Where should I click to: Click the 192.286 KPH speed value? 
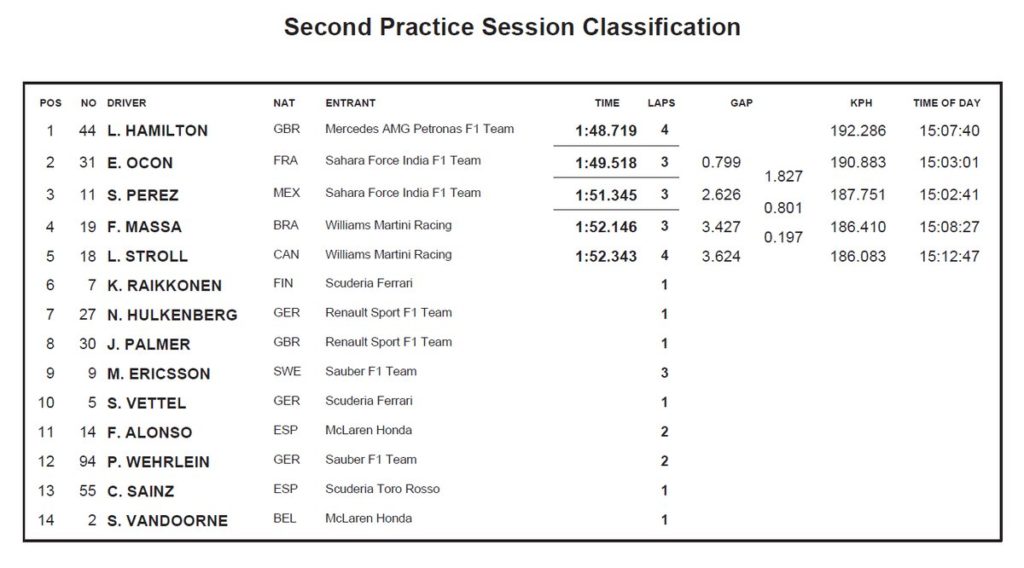(x=858, y=131)
